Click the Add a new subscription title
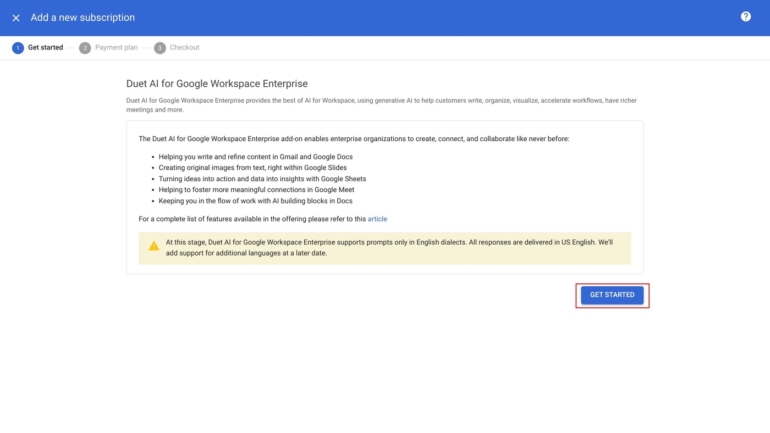 click(x=83, y=18)
